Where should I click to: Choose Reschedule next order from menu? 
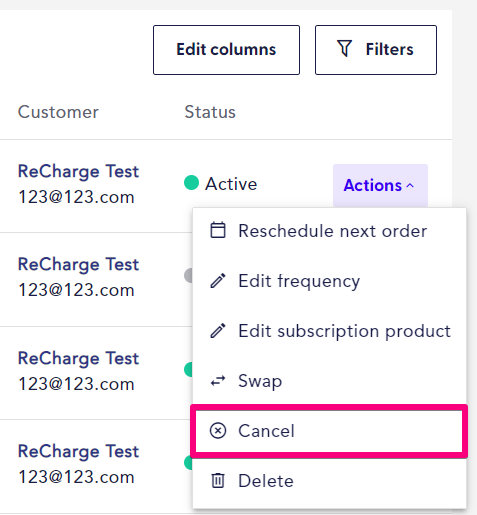pyautogui.click(x=329, y=231)
